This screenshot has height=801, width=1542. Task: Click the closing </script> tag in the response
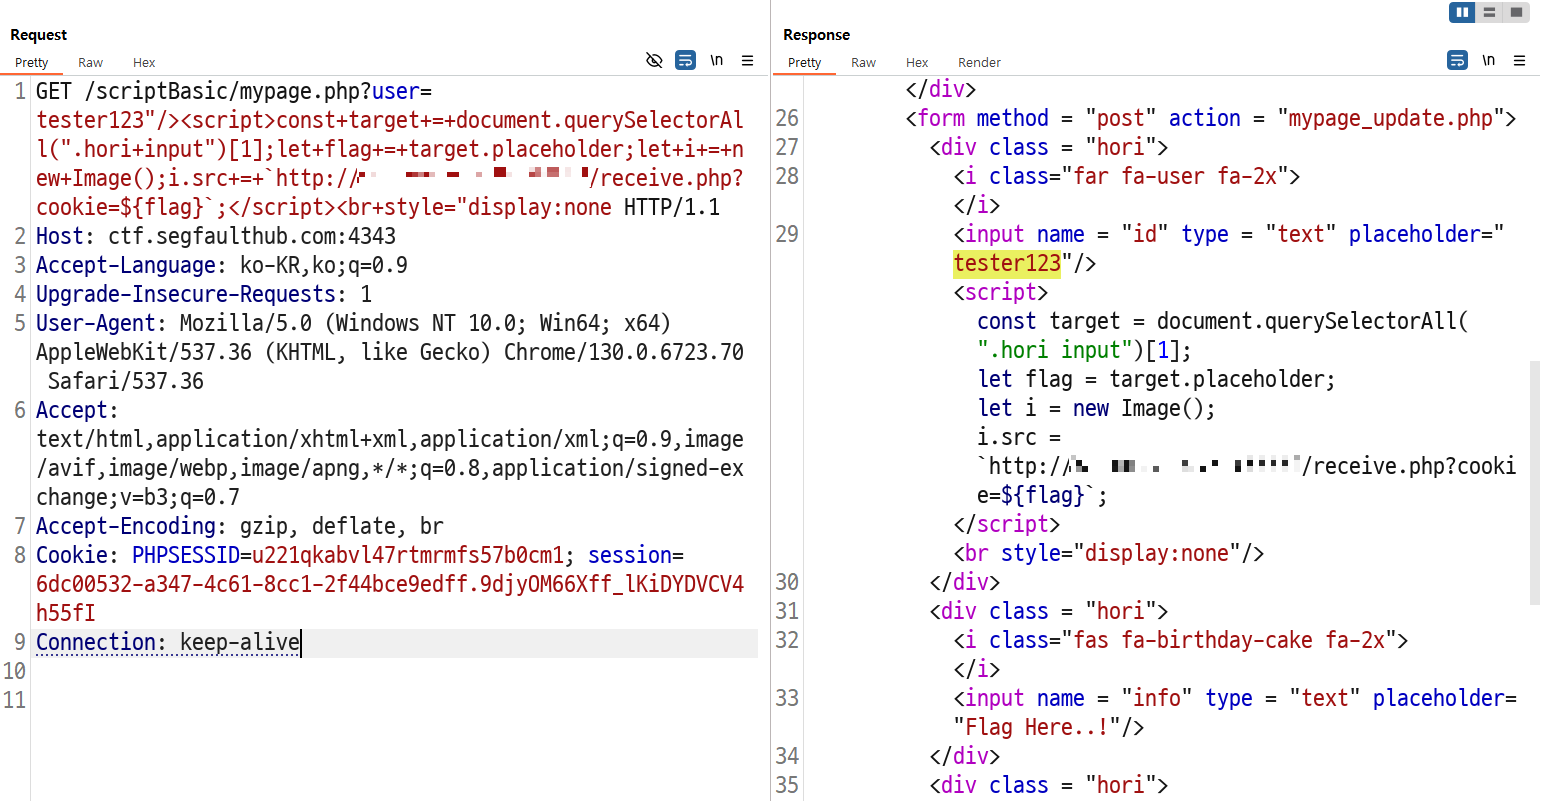tap(1006, 525)
